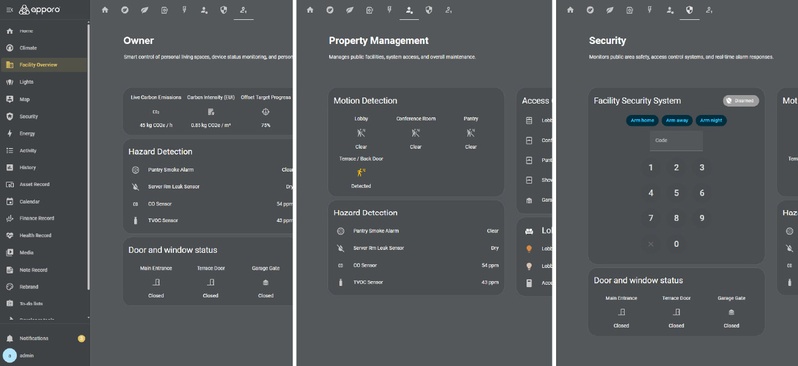Click home tab icon above the Owner view

pos(105,10)
